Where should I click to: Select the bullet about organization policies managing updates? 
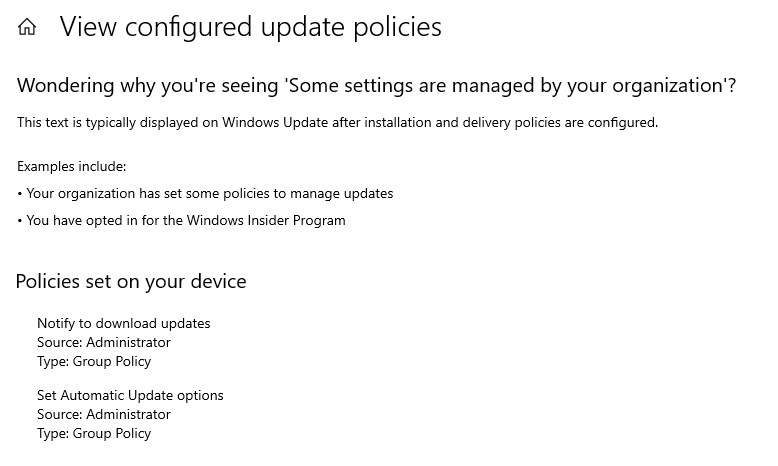tap(205, 194)
